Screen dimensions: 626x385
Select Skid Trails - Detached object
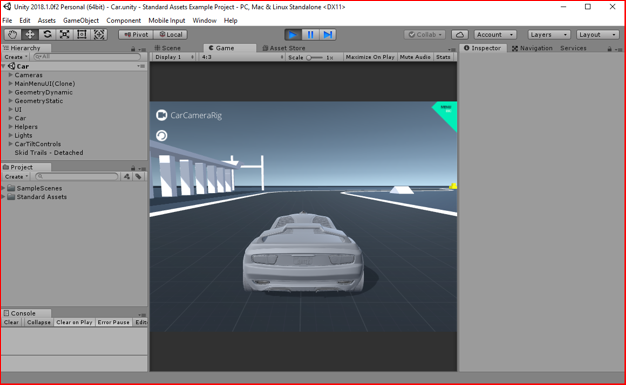pyautogui.click(x=49, y=153)
